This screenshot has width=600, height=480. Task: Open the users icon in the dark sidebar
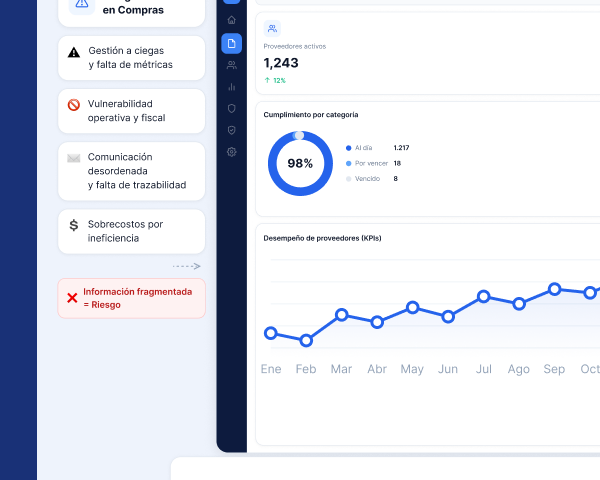coord(232,65)
